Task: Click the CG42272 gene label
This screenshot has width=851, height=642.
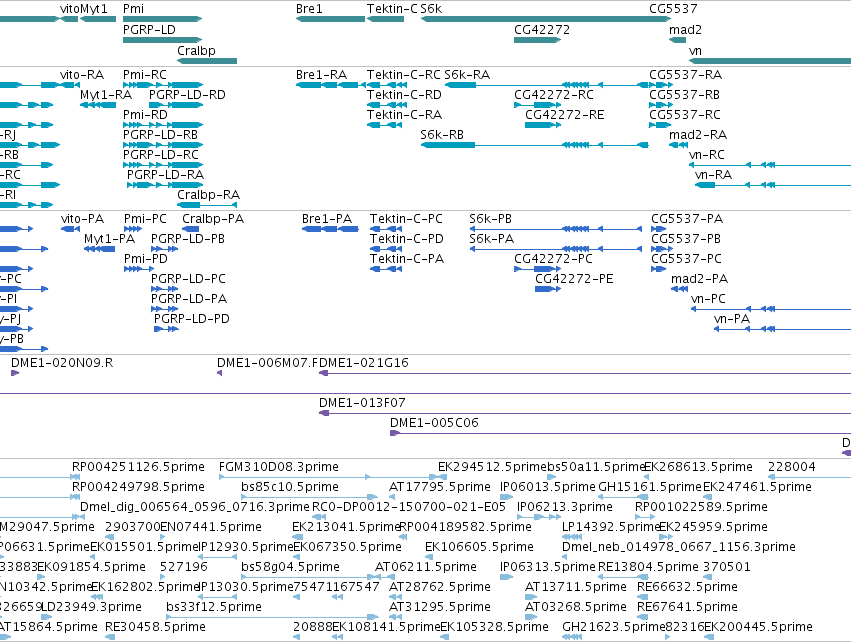Action: [542, 30]
